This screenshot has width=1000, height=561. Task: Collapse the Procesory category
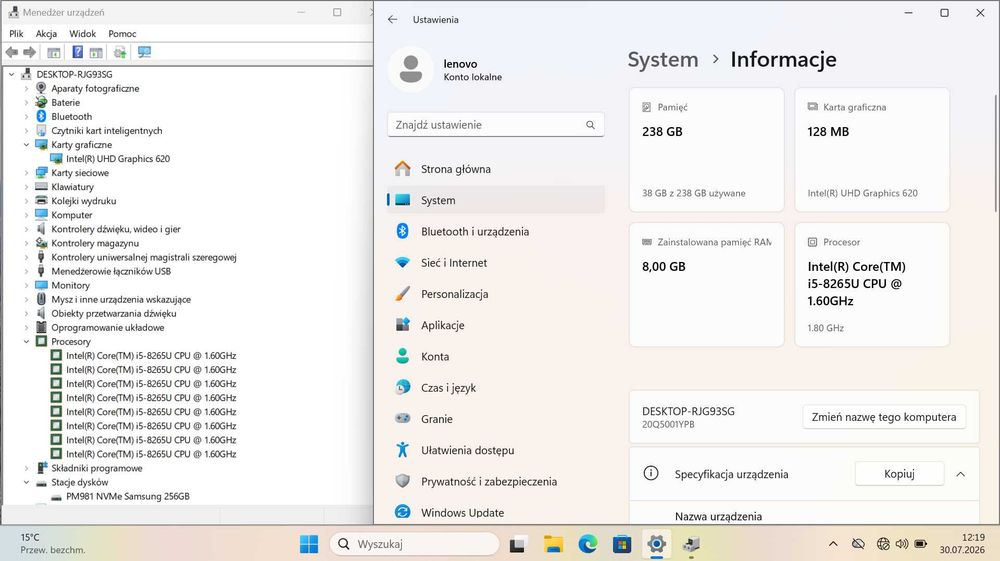click(26, 341)
